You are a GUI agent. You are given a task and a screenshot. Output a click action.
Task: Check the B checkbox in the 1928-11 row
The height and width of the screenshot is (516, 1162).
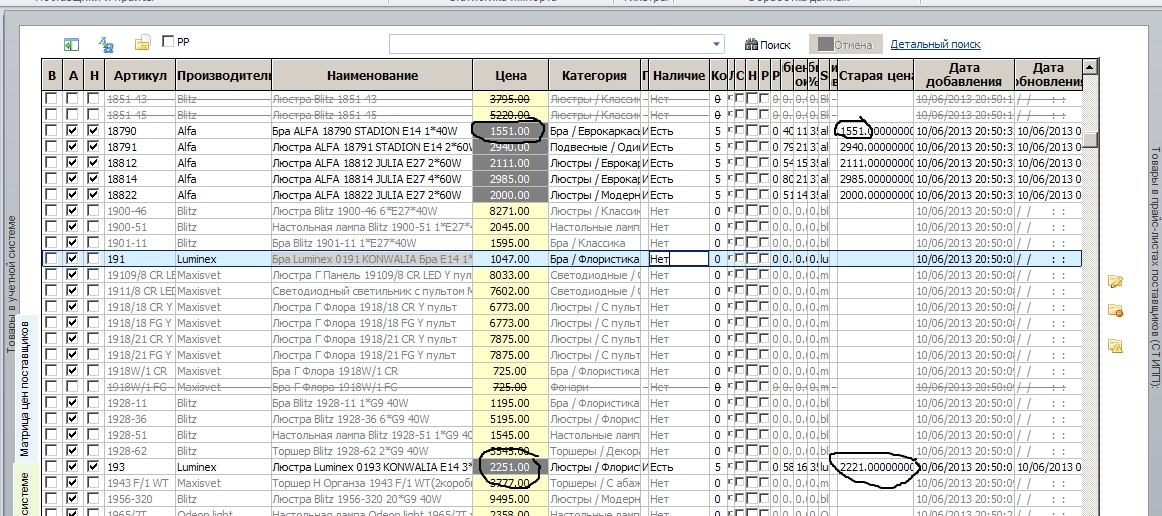[x=50, y=403]
